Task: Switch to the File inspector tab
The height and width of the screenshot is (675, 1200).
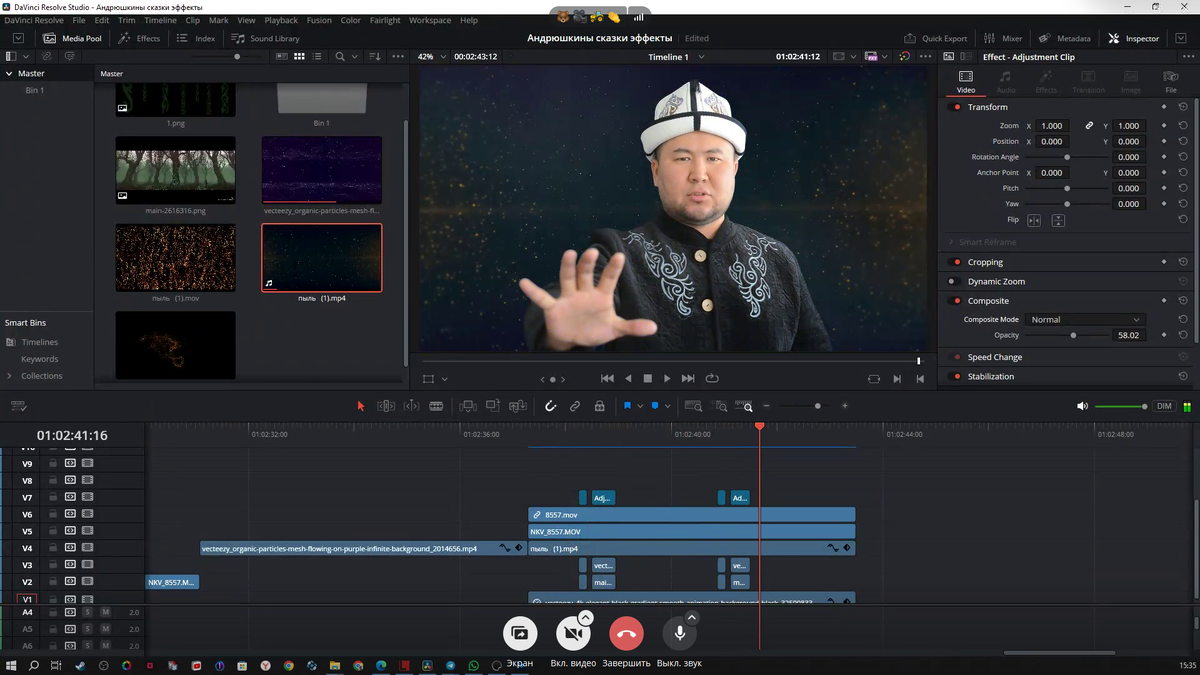Action: 1170,81
